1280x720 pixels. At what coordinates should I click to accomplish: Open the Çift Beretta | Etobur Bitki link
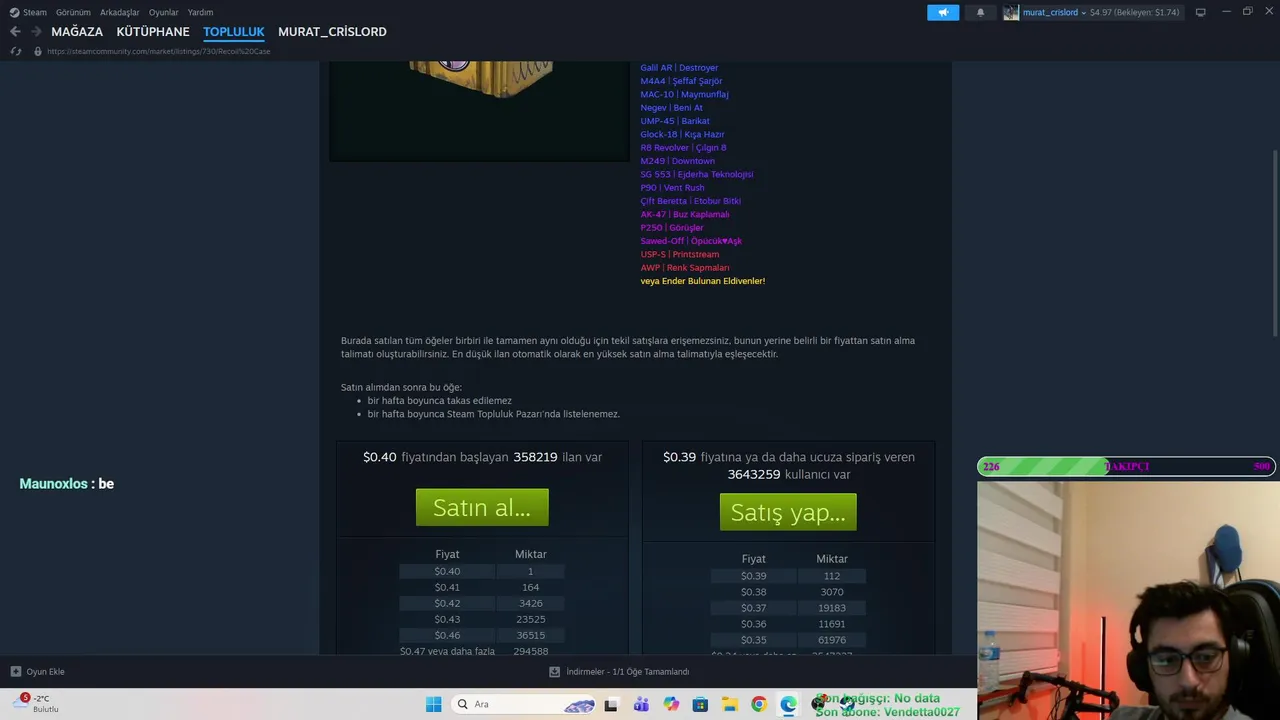click(690, 201)
